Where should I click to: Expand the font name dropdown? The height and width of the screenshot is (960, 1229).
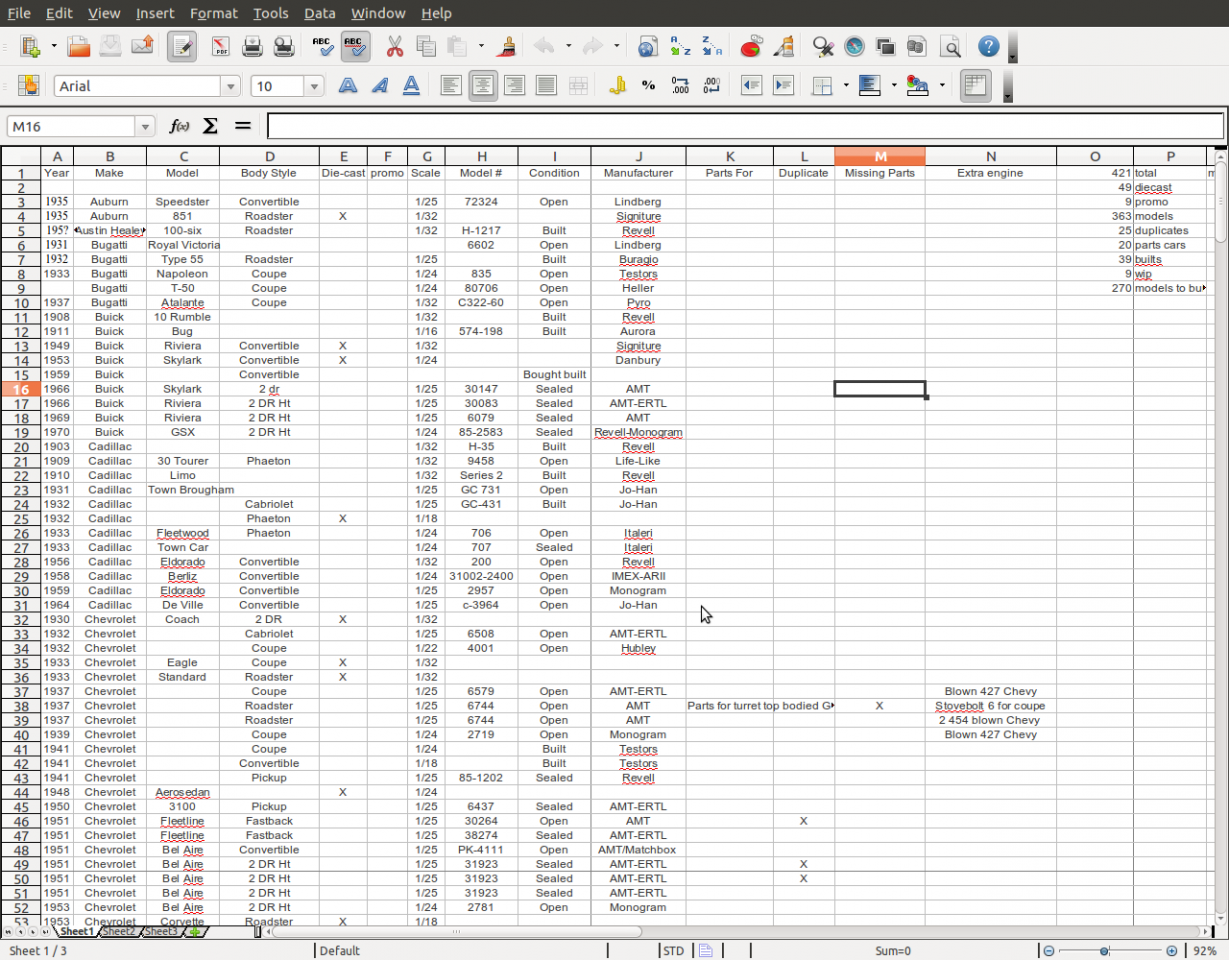click(231, 87)
